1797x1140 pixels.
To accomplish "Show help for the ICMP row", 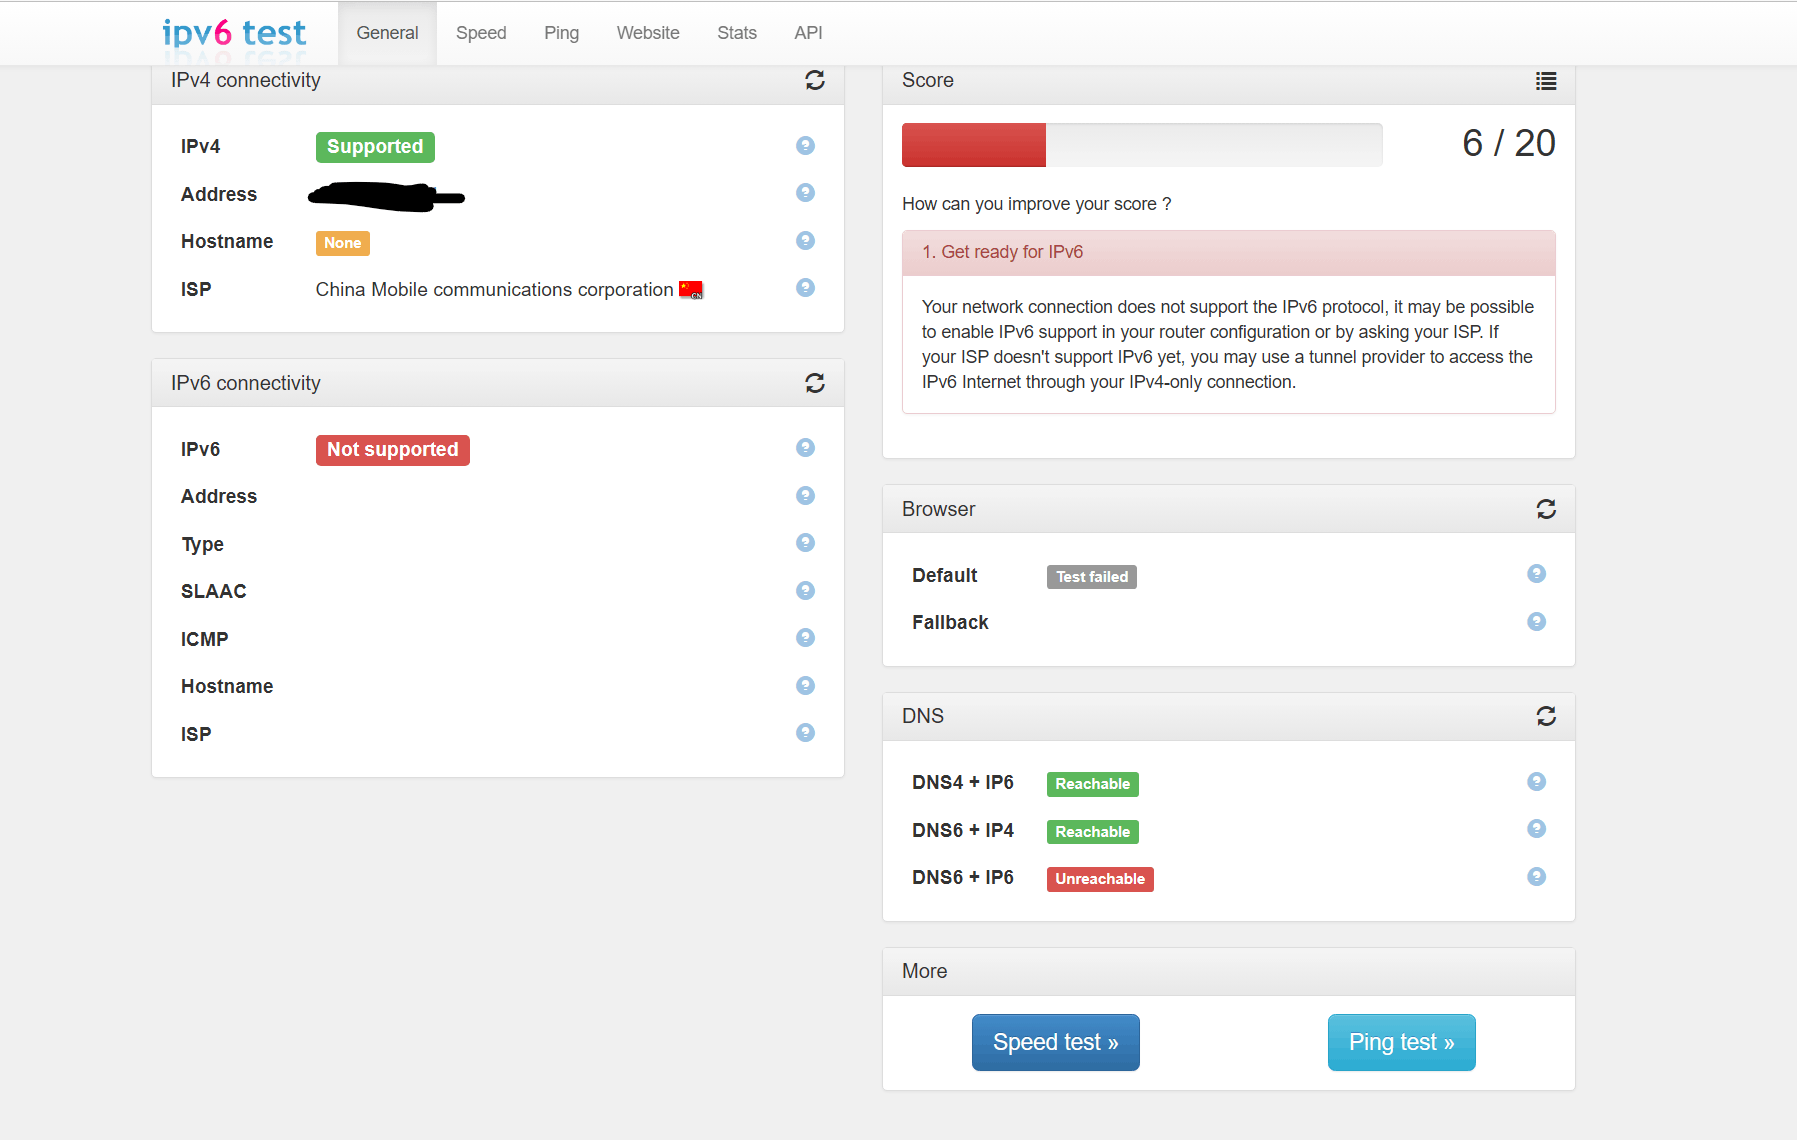I will (x=805, y=637).
